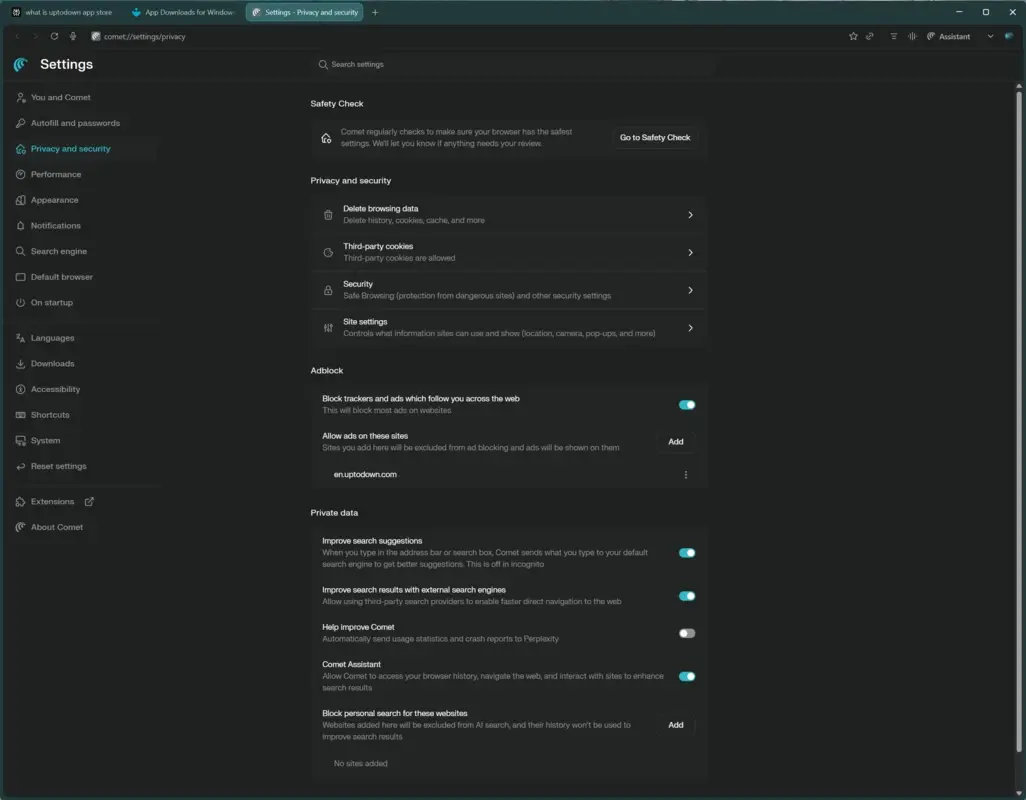This screenshot has height=800, width=1026.
Task: Click the Go to Safety Check button
Action: [655, 137]
